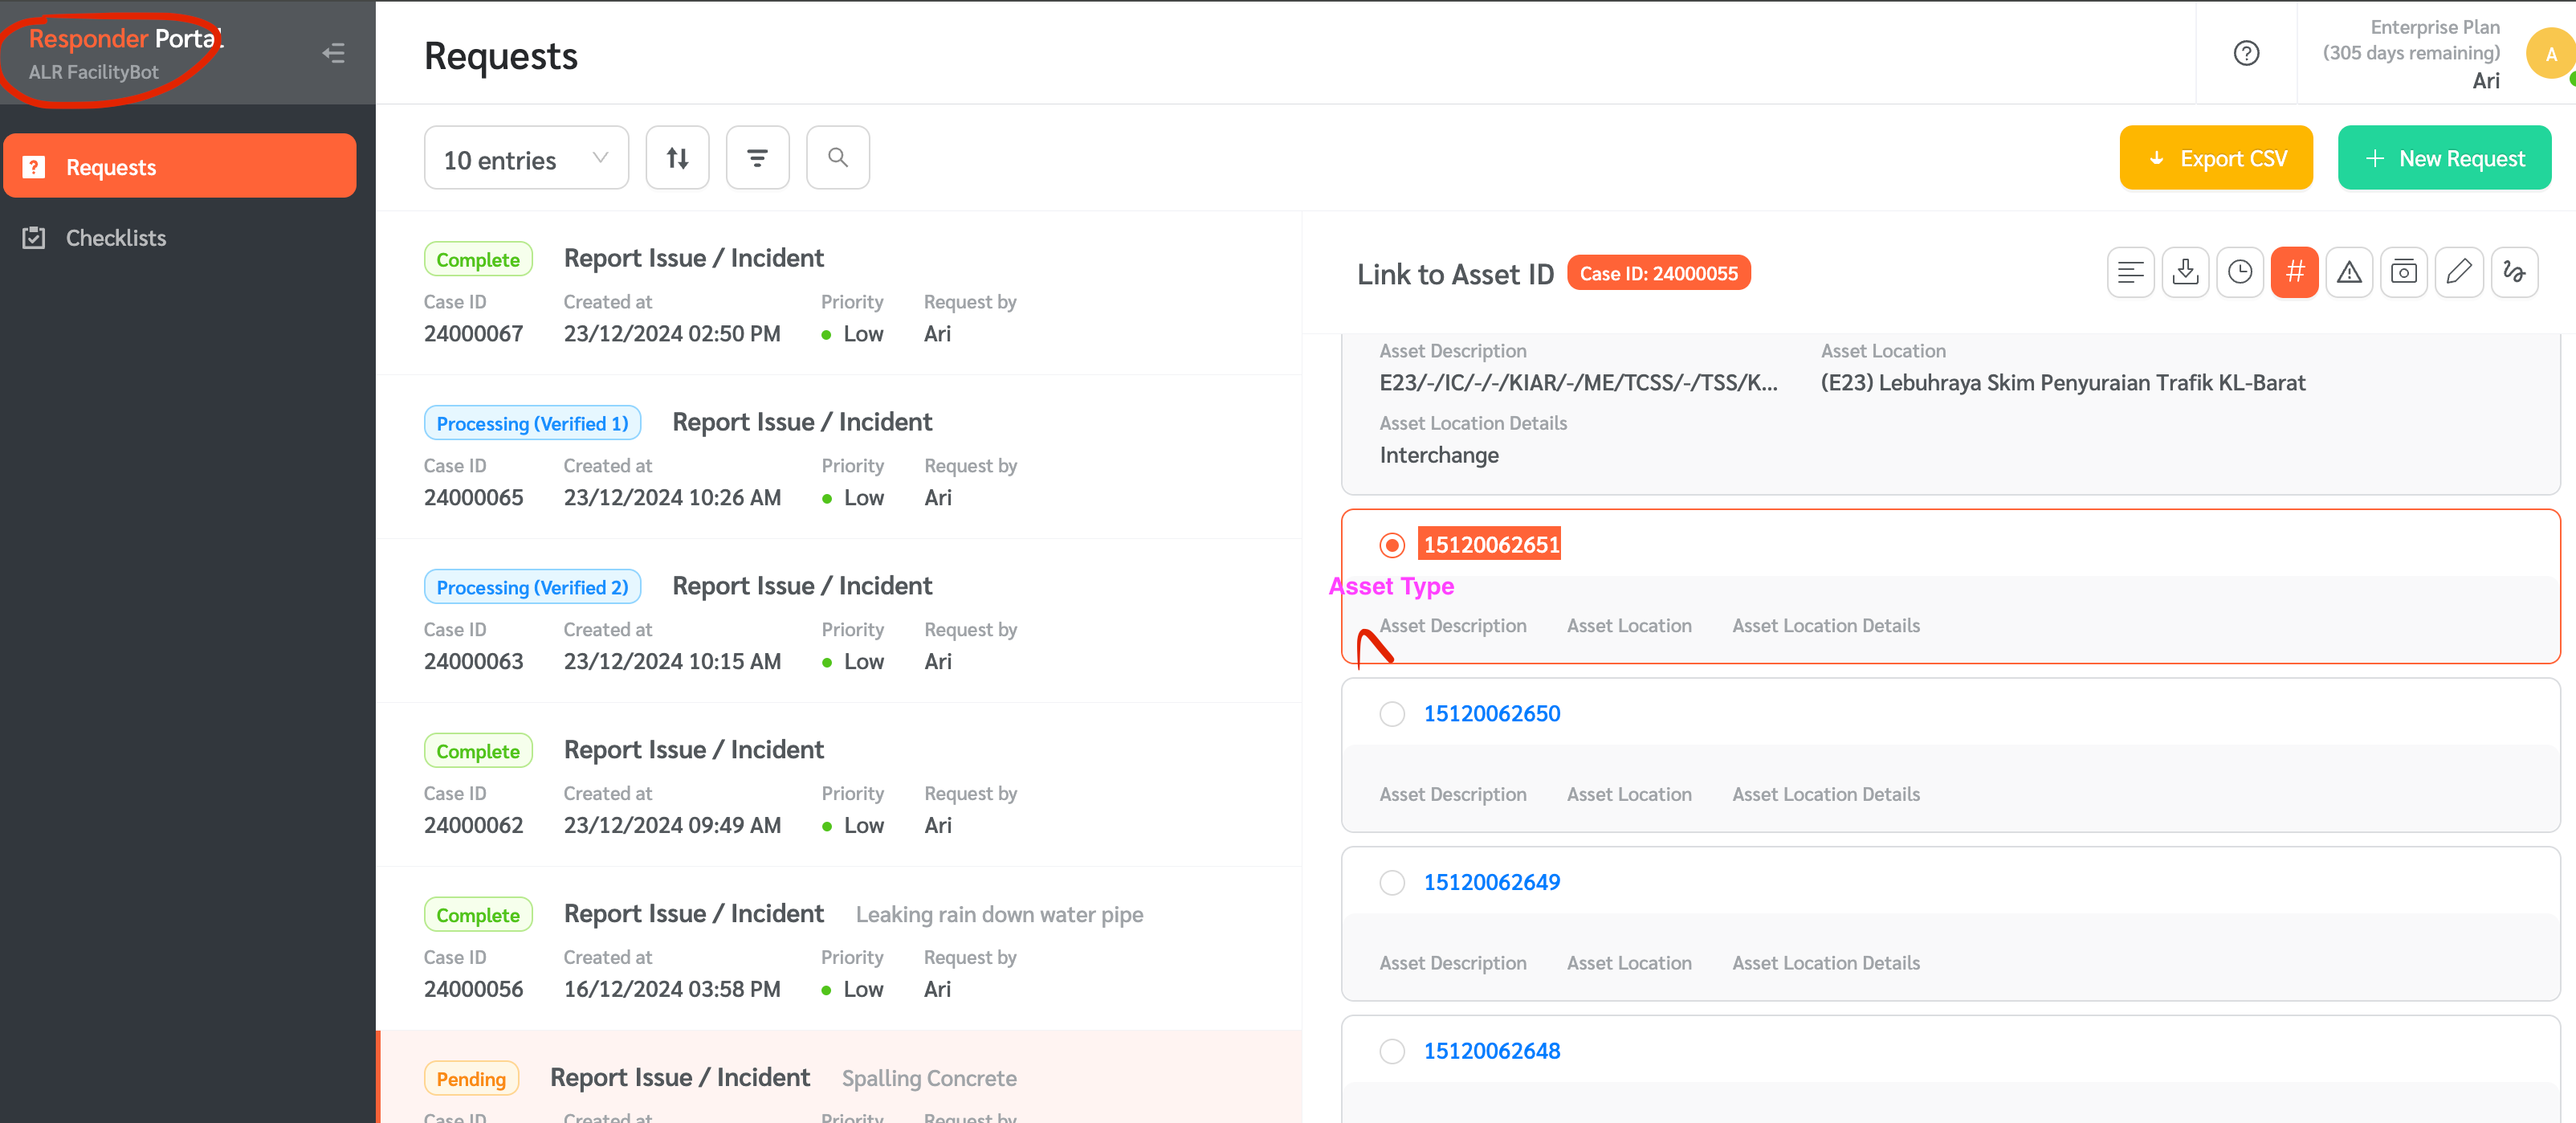
Task: Open the Spalling Concrete pending request
Action: pos(838,1078)
